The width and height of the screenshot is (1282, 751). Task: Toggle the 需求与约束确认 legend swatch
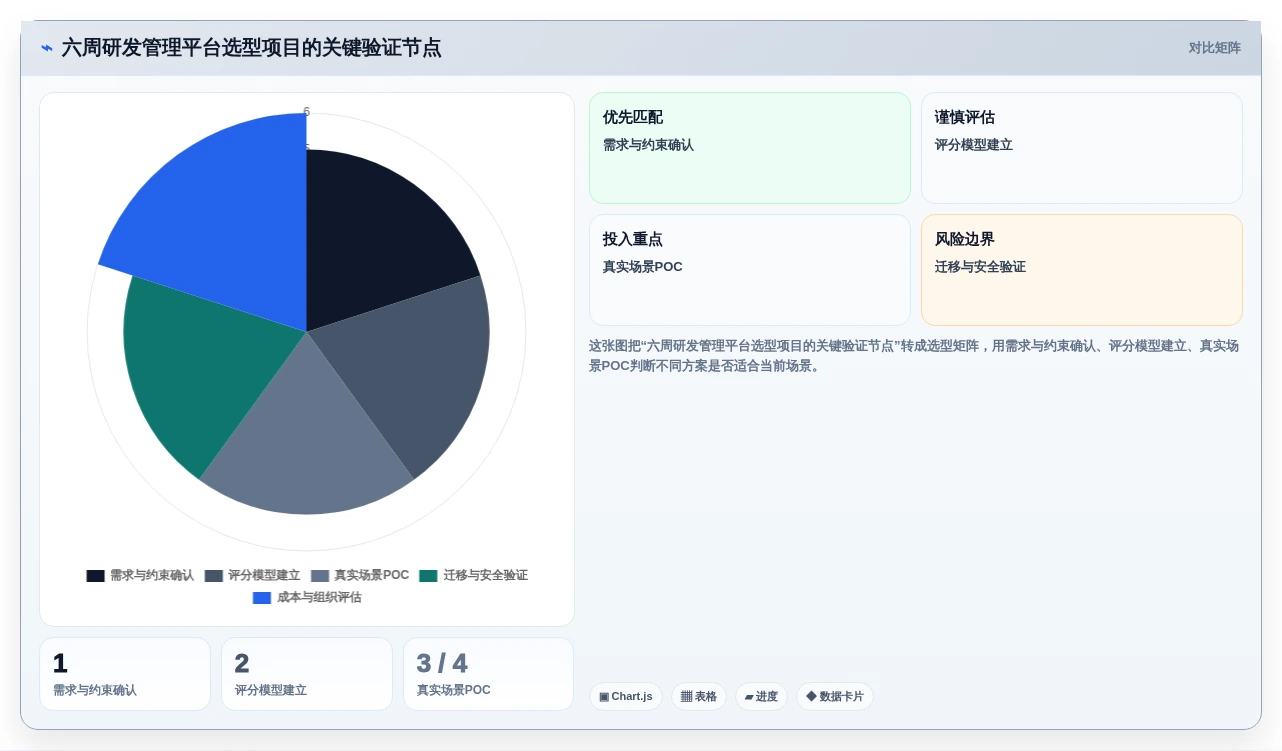click(x=95, y=576)
